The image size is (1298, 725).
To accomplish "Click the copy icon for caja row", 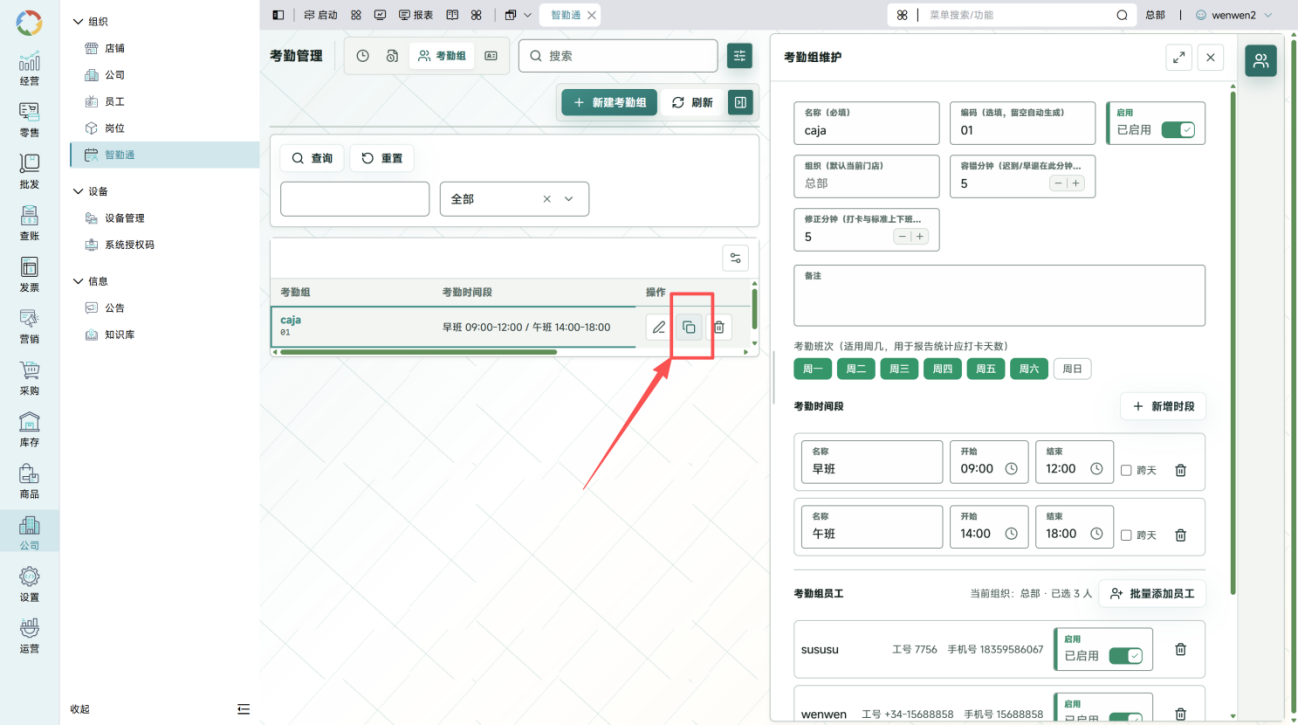I will [x=688, y=327].
